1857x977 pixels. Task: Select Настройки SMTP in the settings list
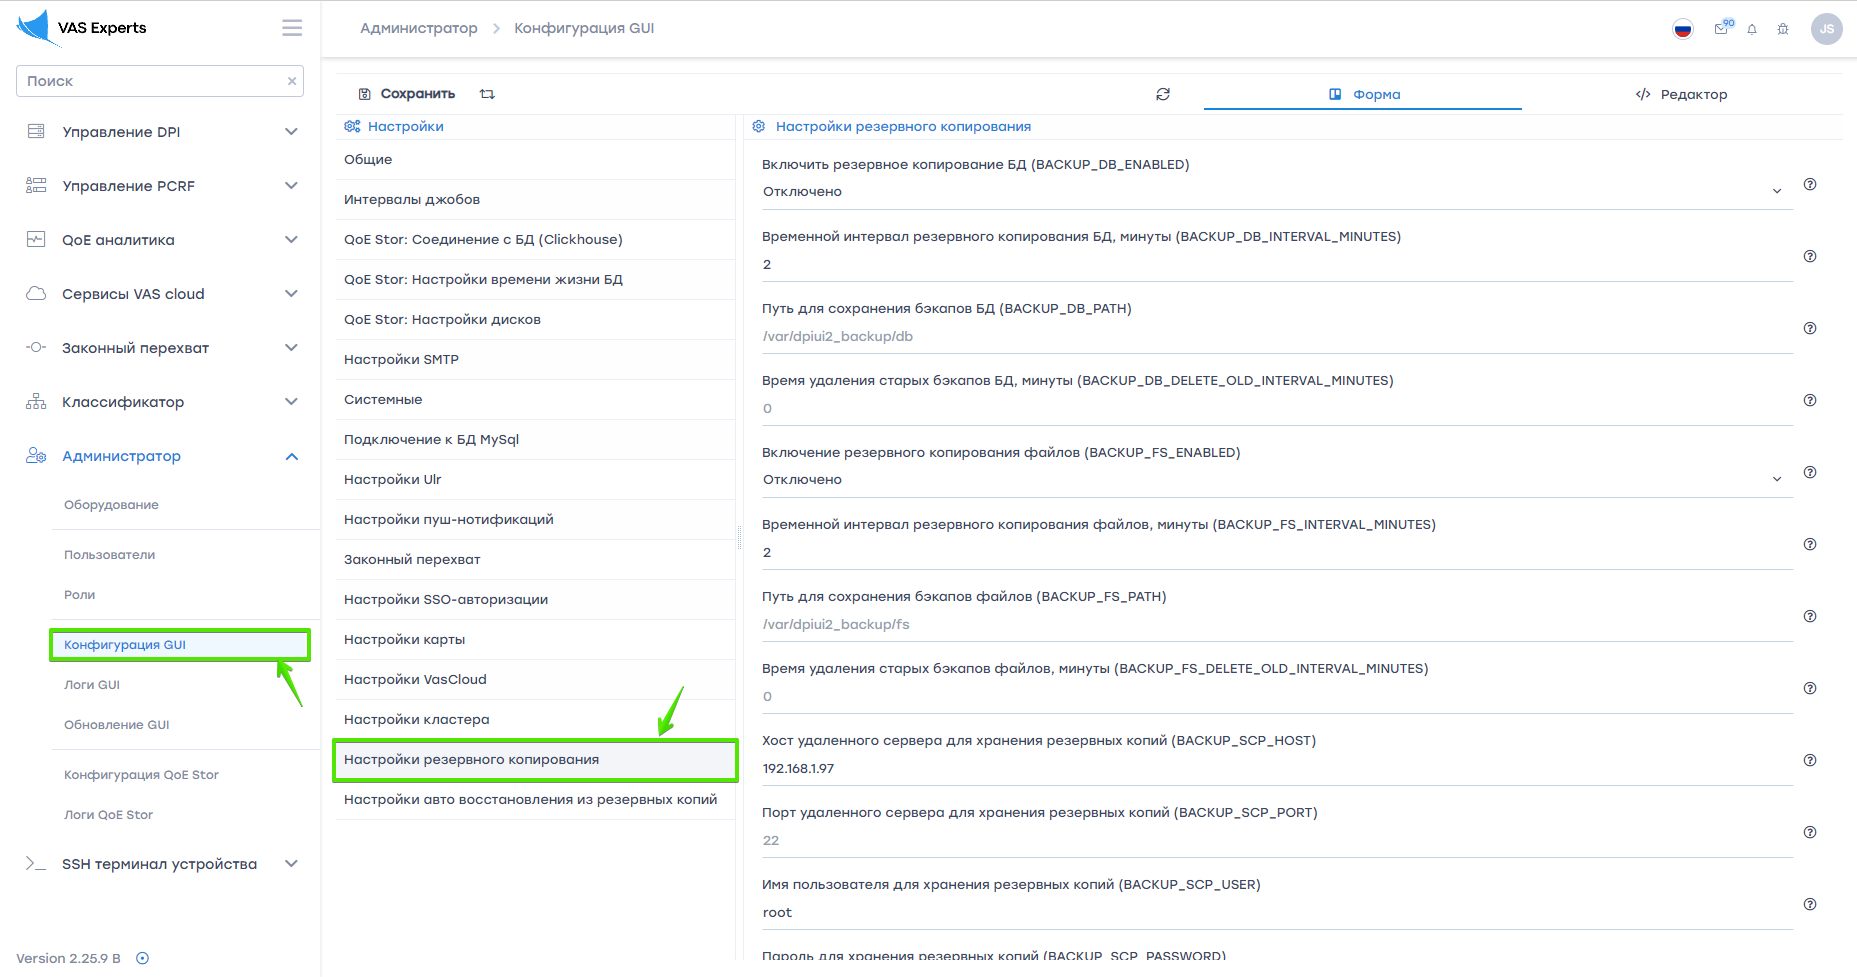[x=401, y=360]
